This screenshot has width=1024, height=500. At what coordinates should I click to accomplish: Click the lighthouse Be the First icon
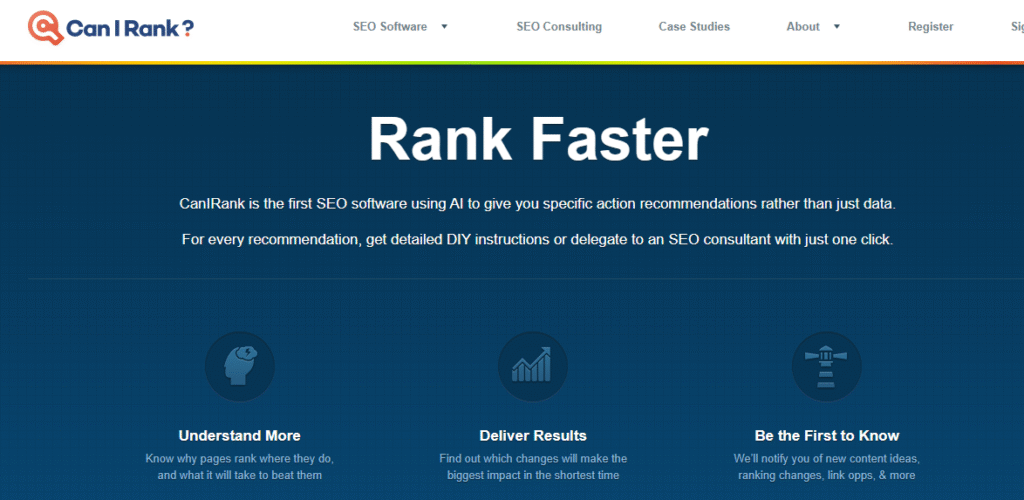(827, 366)
